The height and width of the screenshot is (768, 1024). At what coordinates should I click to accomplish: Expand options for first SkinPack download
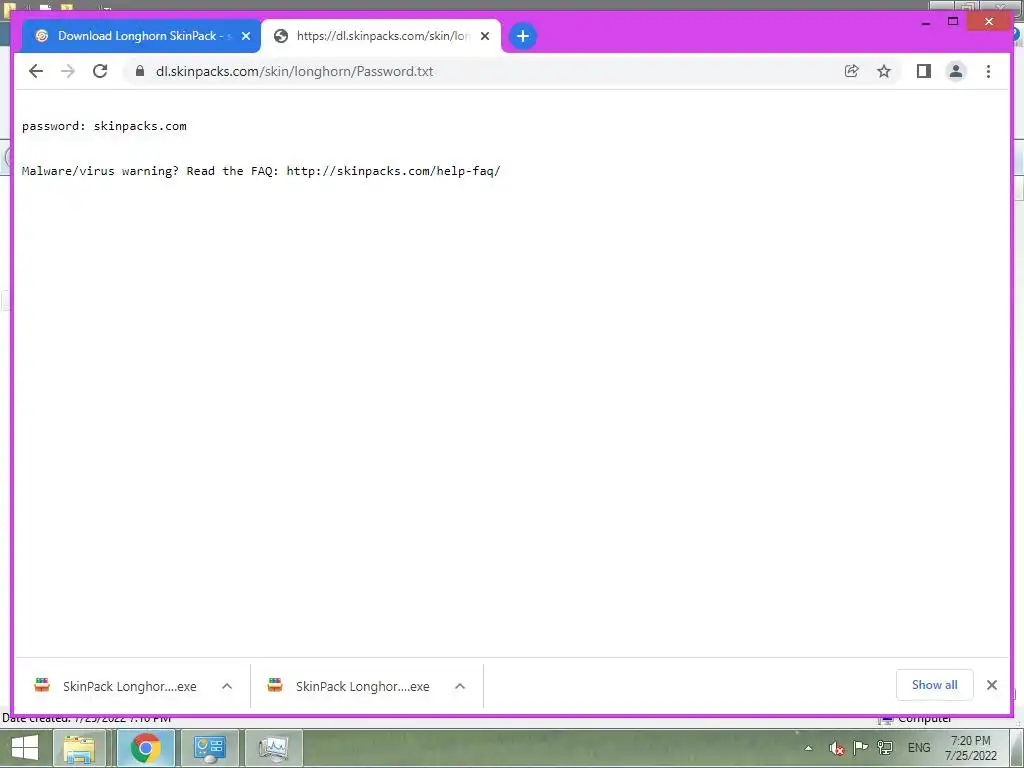(x=227, y=686)
